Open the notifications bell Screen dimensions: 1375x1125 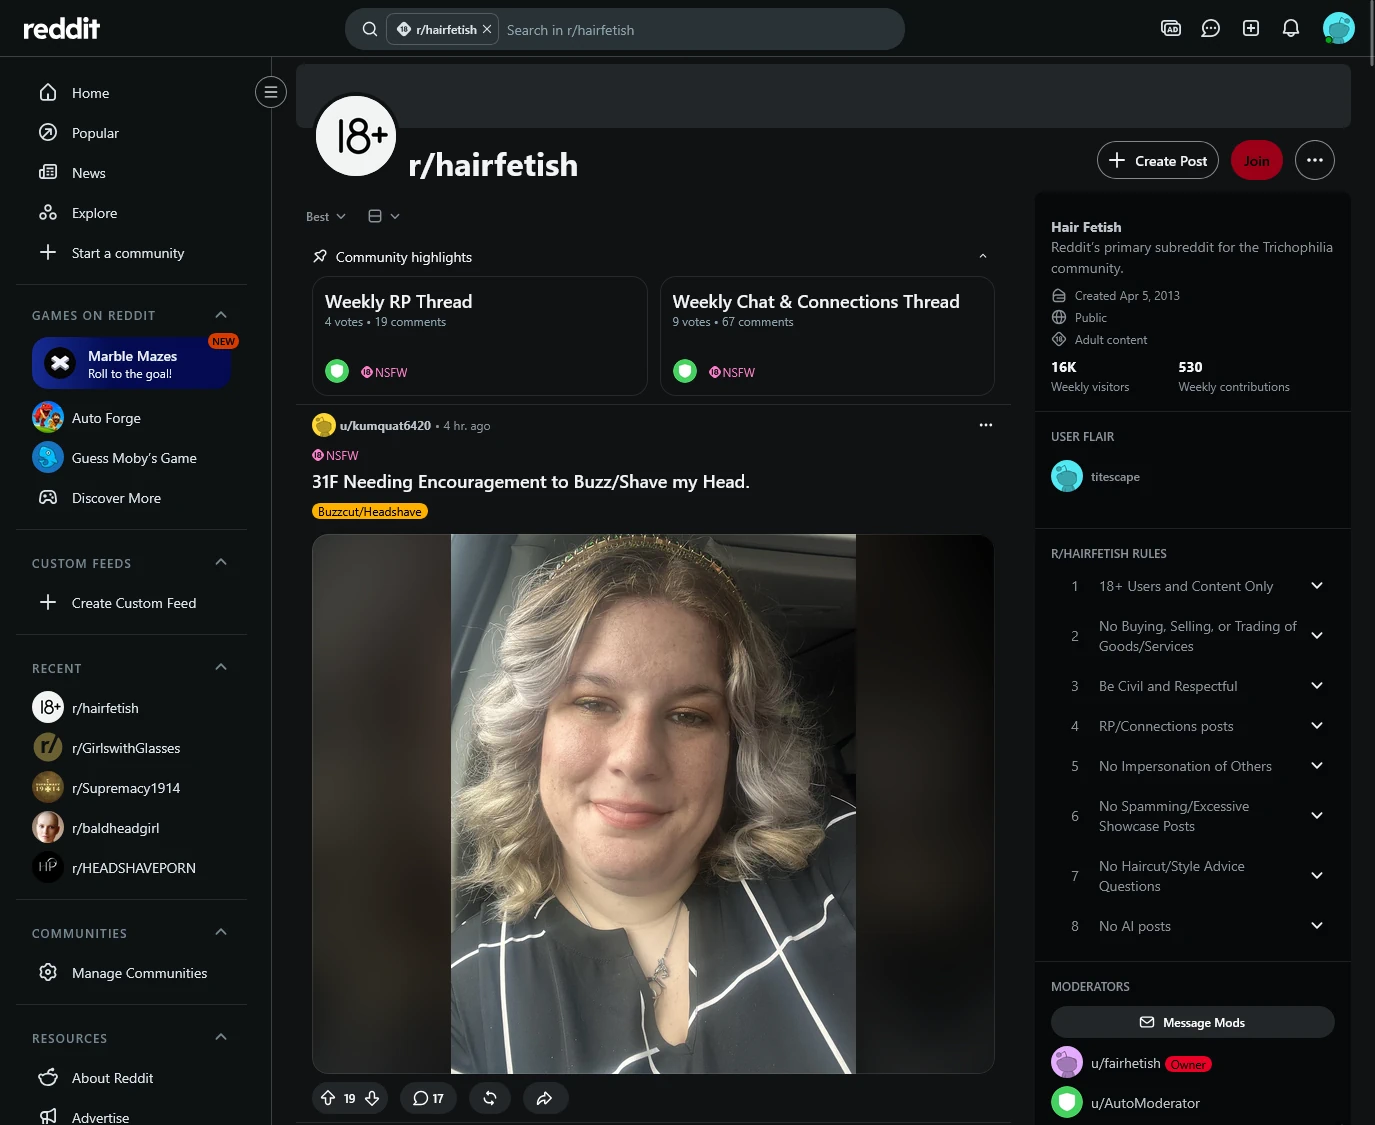[1291, 28]
